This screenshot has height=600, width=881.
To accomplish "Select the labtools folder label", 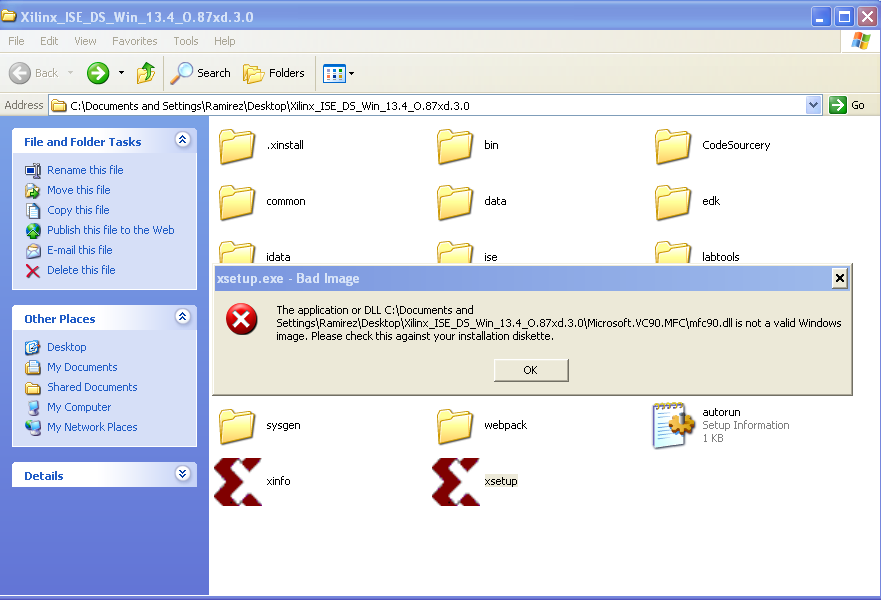I will (x=720, y=257).
